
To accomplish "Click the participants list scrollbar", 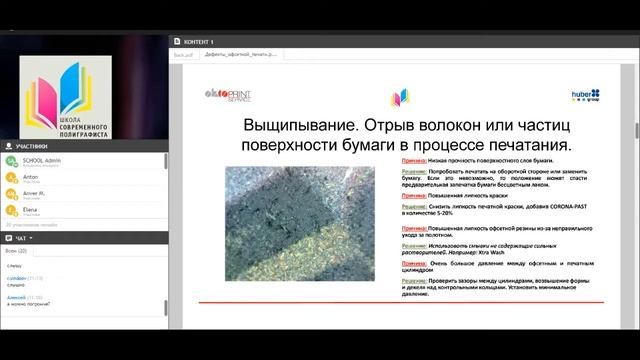I will click(166, 162).
